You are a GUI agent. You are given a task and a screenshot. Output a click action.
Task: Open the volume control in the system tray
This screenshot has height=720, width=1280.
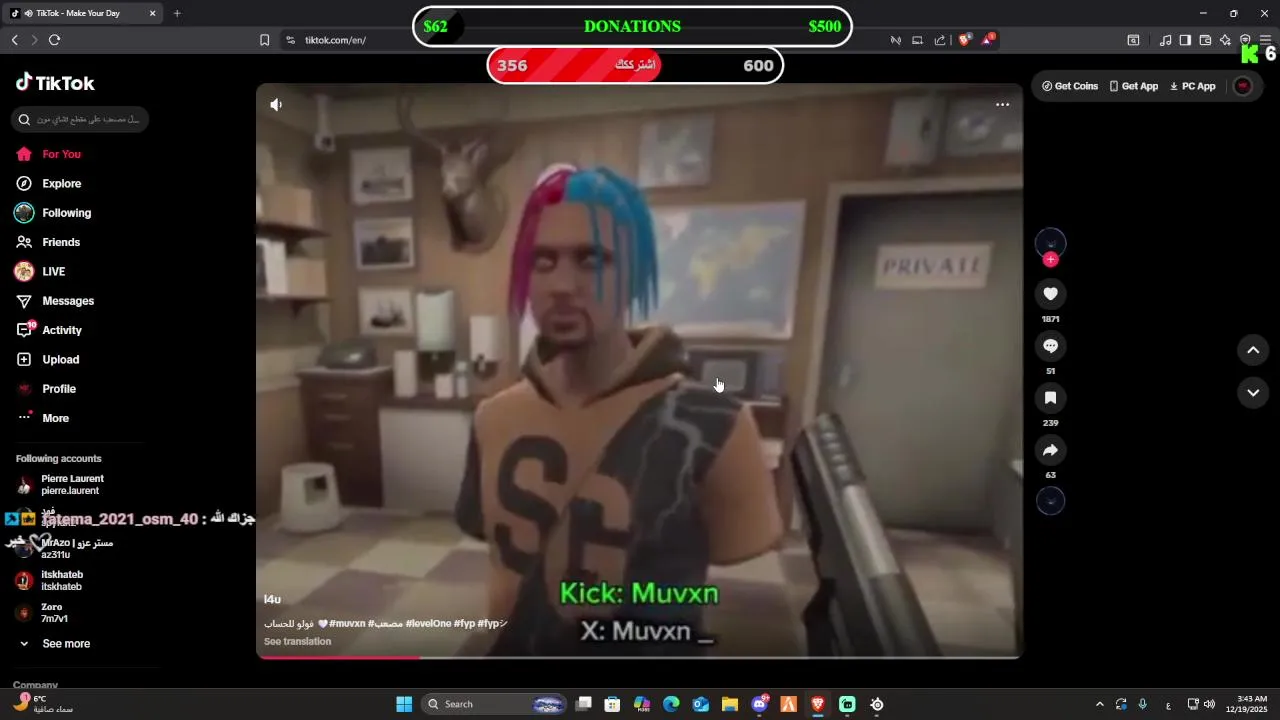click(1209, 704)
